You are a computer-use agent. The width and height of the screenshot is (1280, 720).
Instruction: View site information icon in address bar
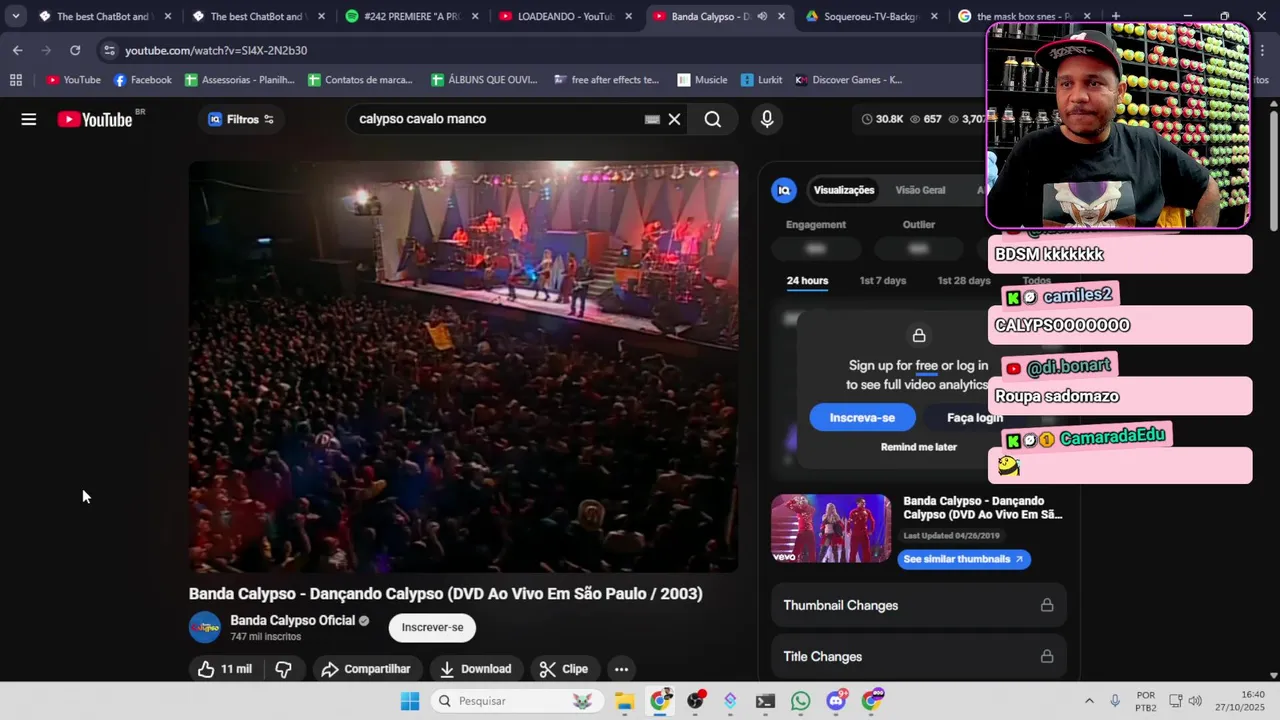(x=109, y=50)
